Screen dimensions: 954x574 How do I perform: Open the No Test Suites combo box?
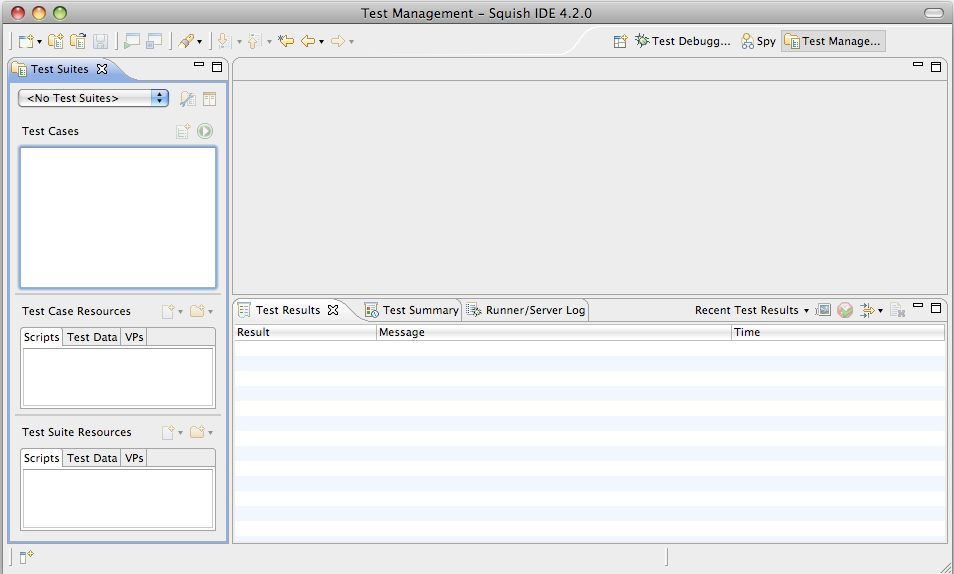(x=93, y=98)
